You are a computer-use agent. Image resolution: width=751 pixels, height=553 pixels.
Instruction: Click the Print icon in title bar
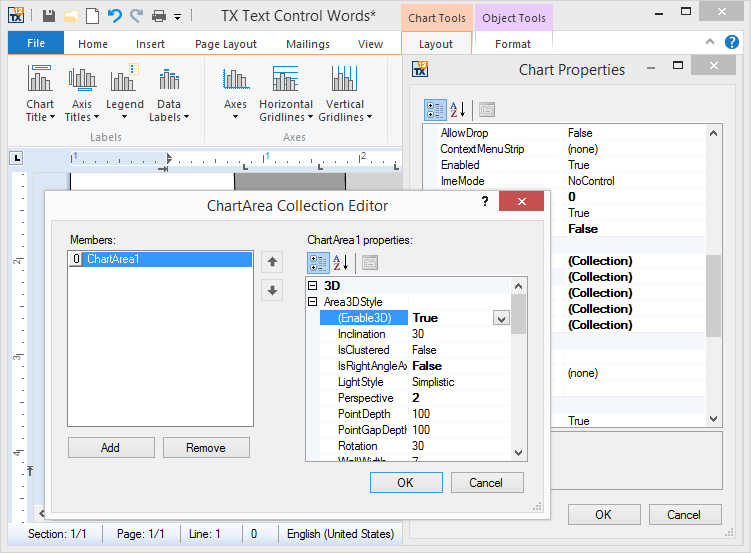(159, 16)
